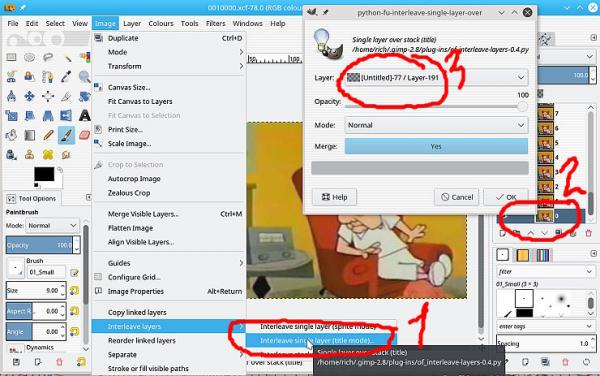Toggle the Aspect Ratio link chain icon
600x376 pixels.
point(74,311)
